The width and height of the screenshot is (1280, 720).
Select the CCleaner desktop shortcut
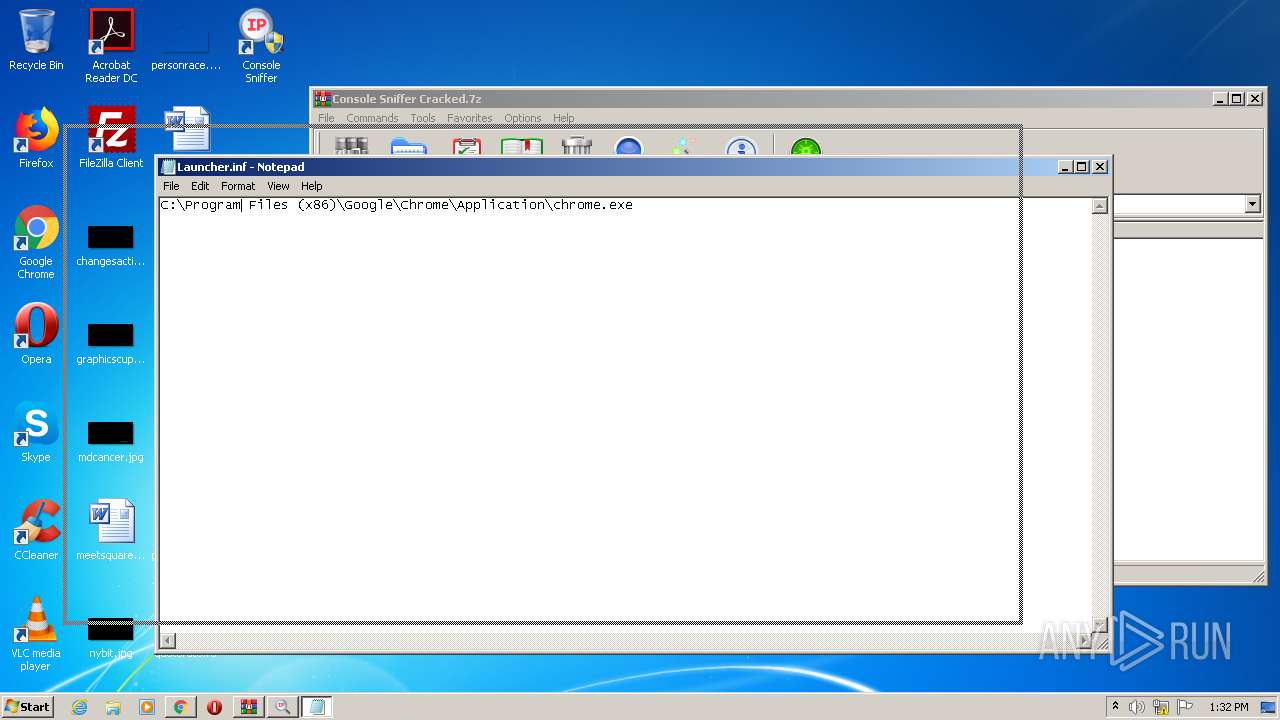36,530
